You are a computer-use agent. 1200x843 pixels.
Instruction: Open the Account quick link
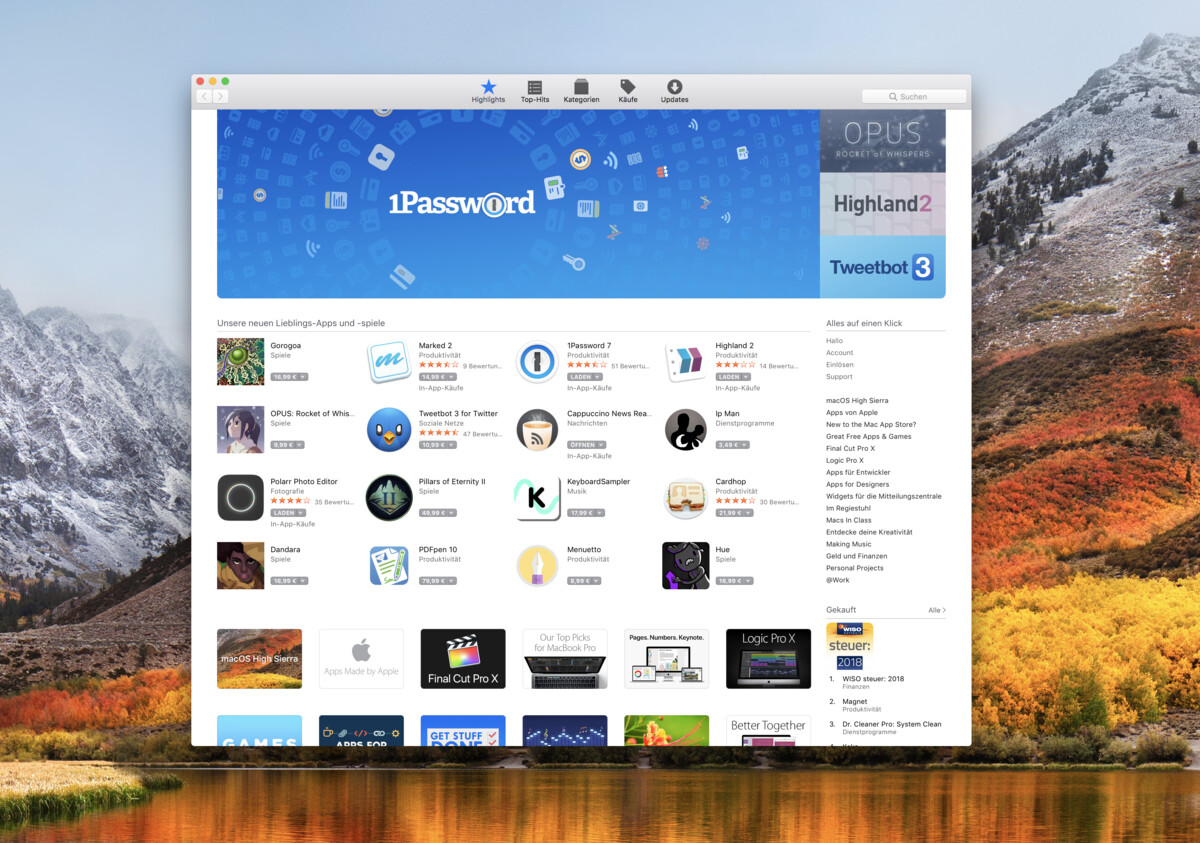coord(840,353)
